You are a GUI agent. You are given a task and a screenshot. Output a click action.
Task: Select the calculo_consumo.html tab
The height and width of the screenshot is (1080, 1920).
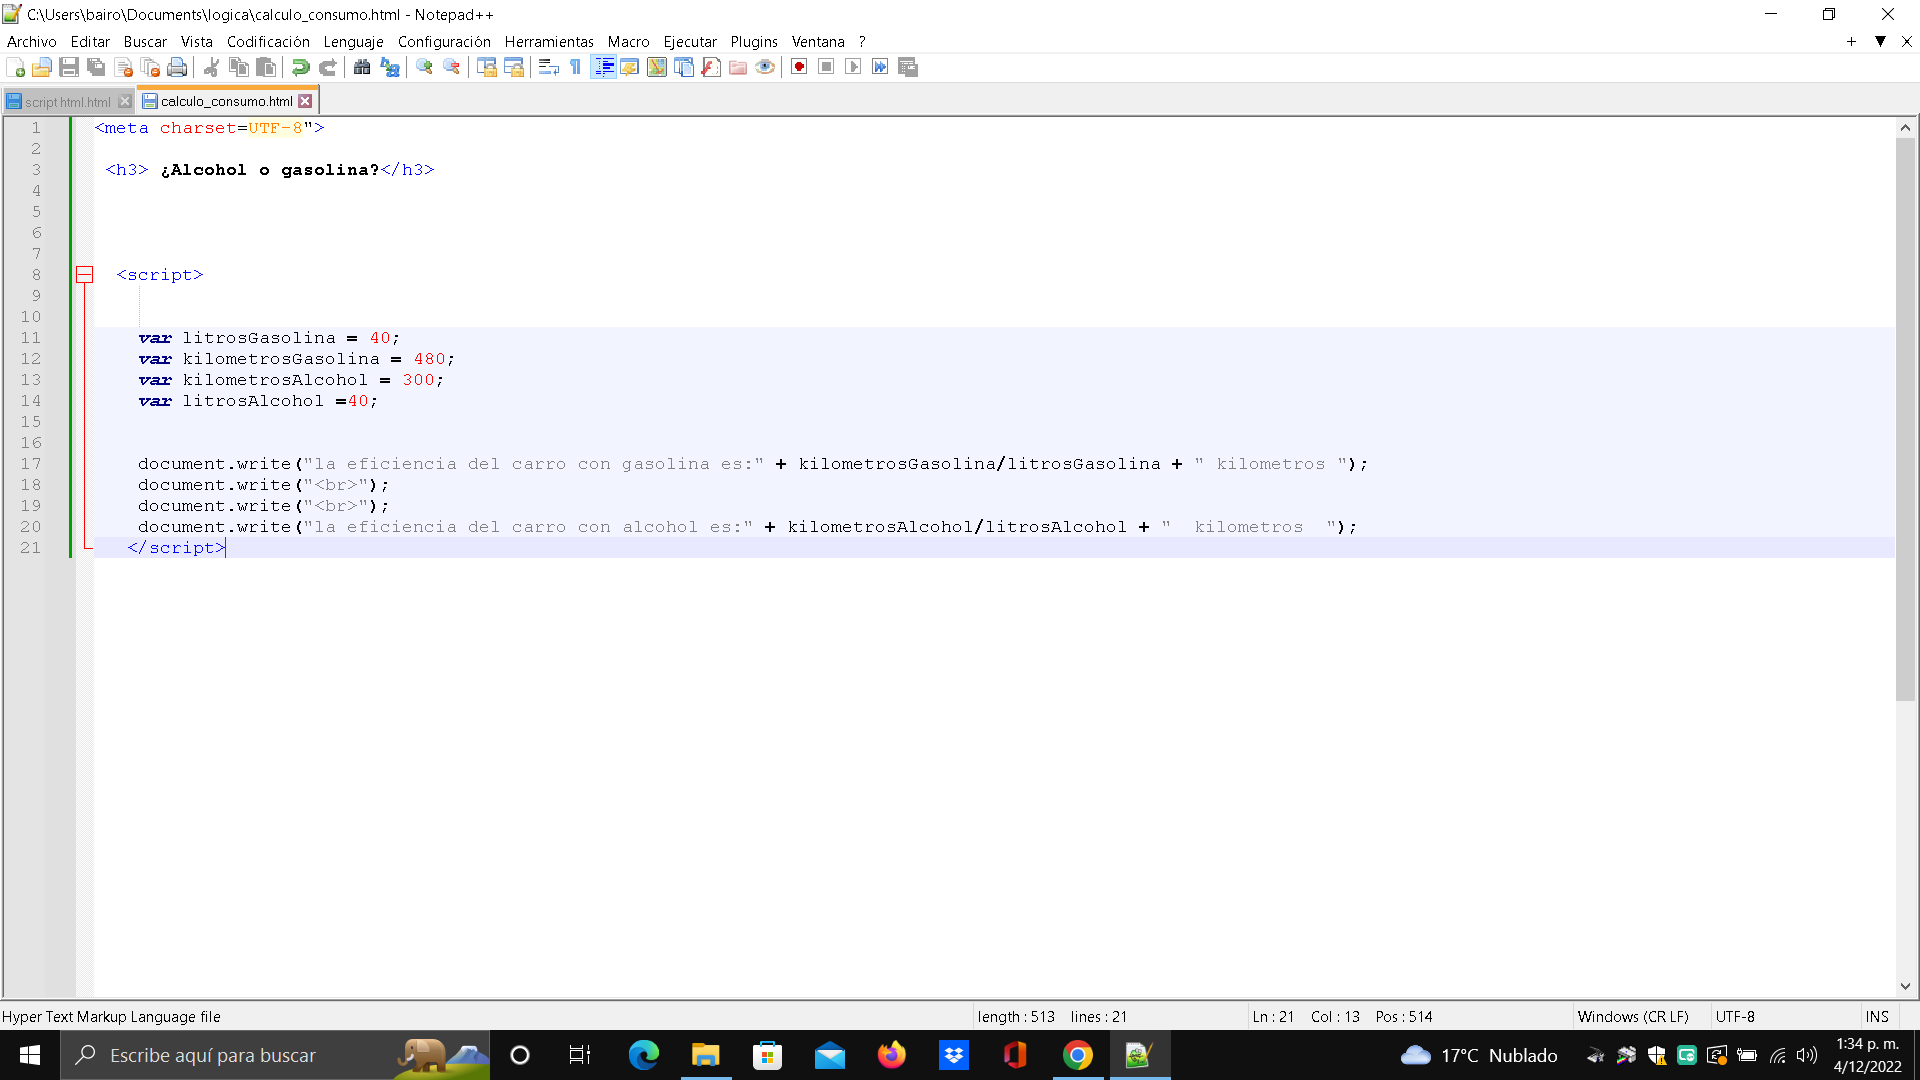[226, 101]
